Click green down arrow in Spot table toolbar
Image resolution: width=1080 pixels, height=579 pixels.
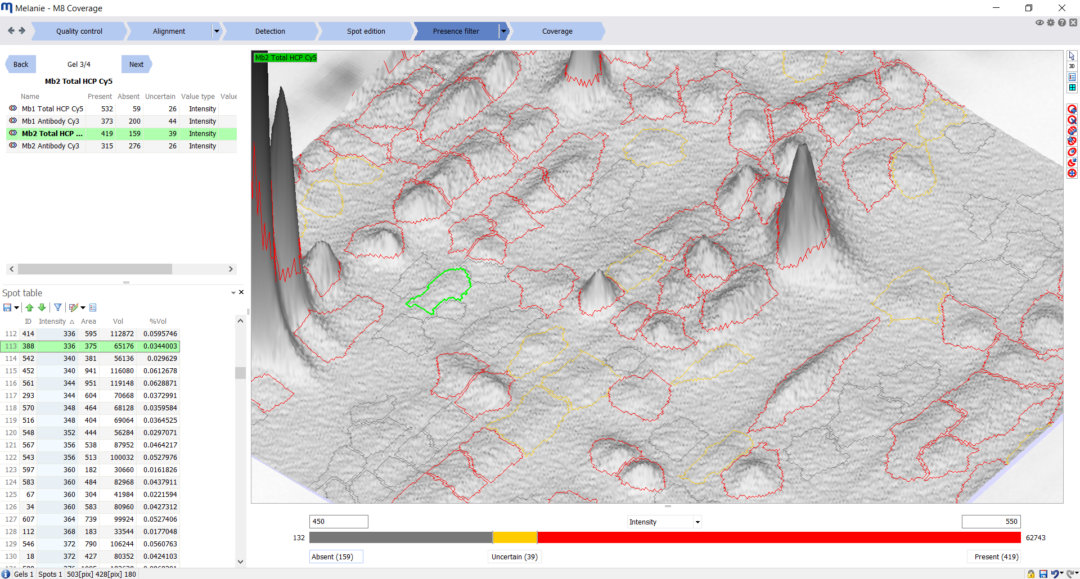coord(41,307)
